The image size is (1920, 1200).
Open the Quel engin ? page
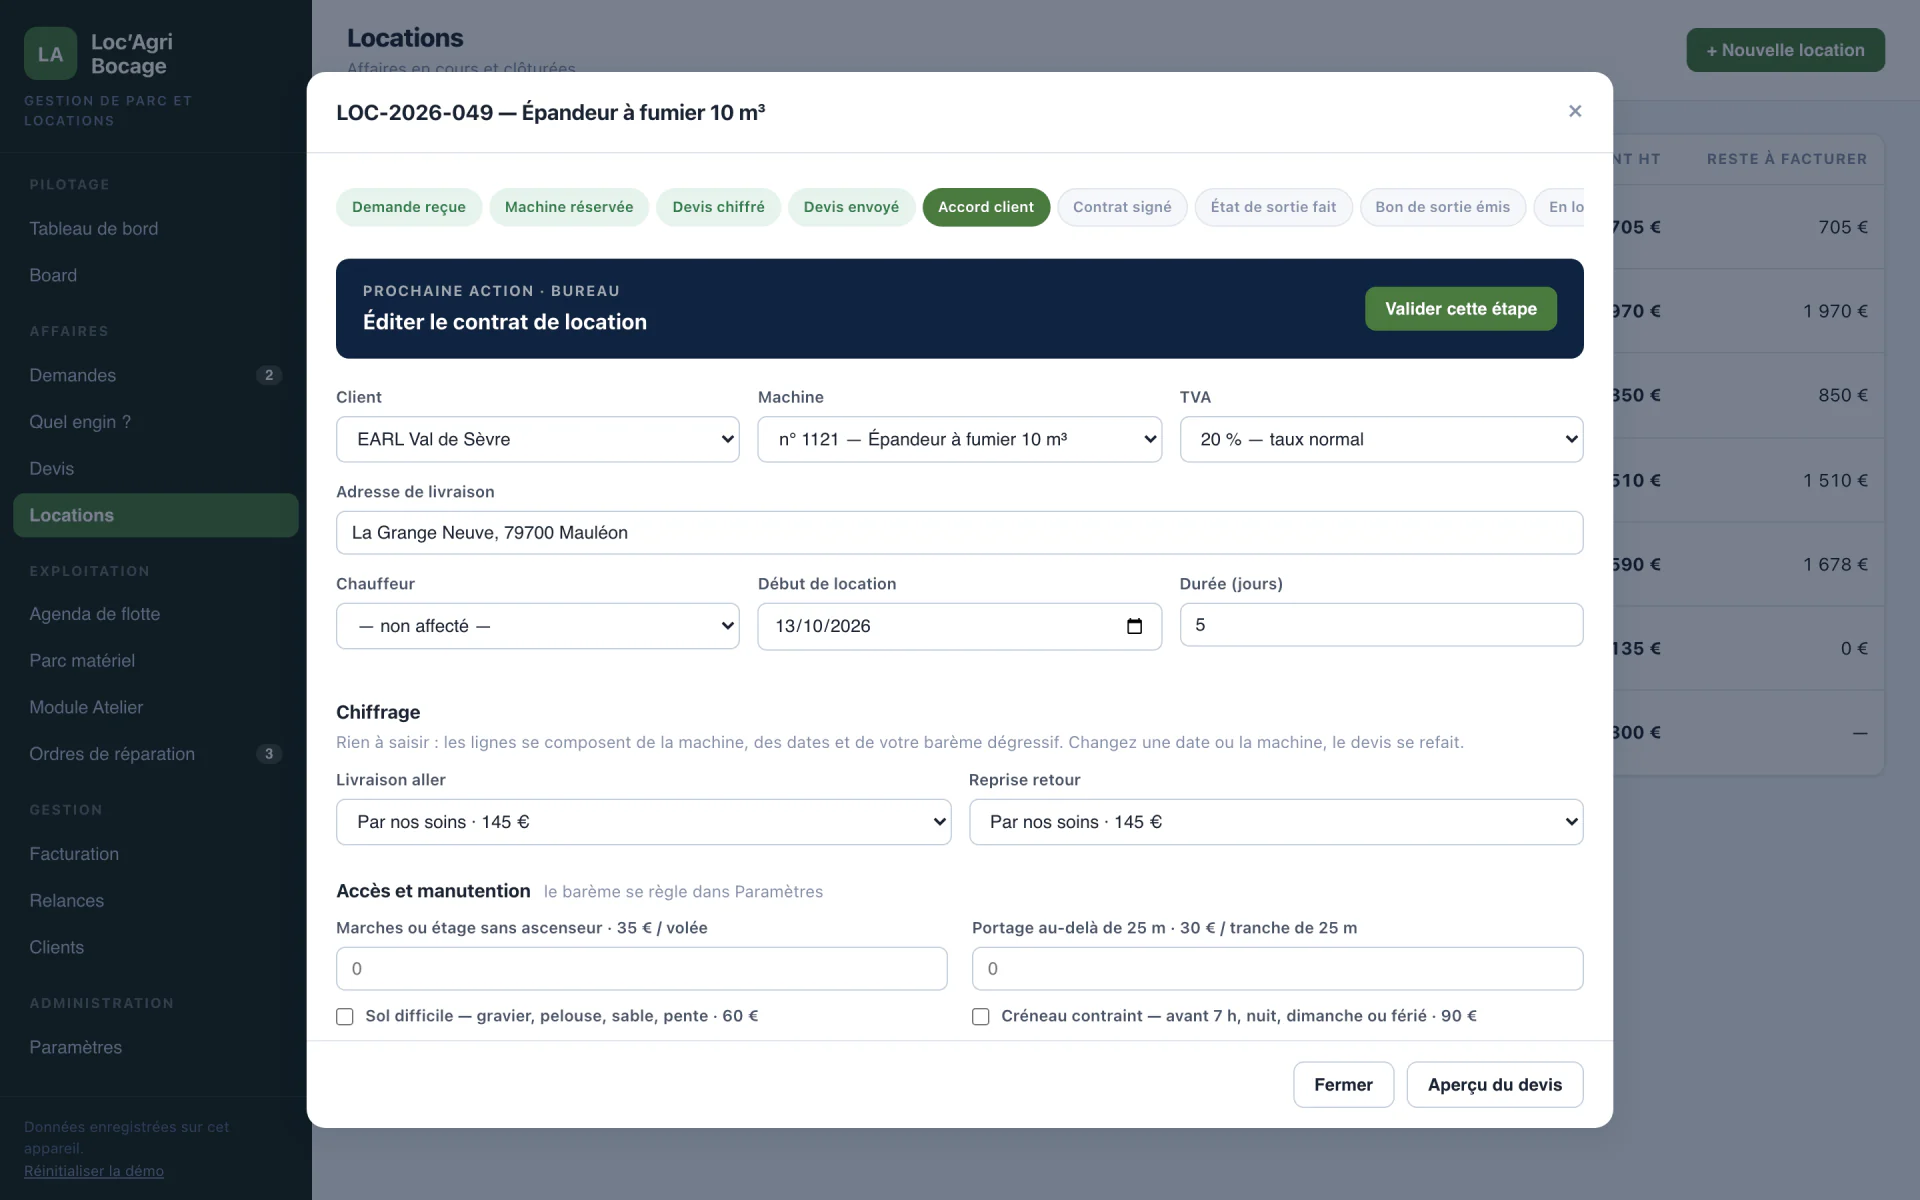(x=156, y=422)
